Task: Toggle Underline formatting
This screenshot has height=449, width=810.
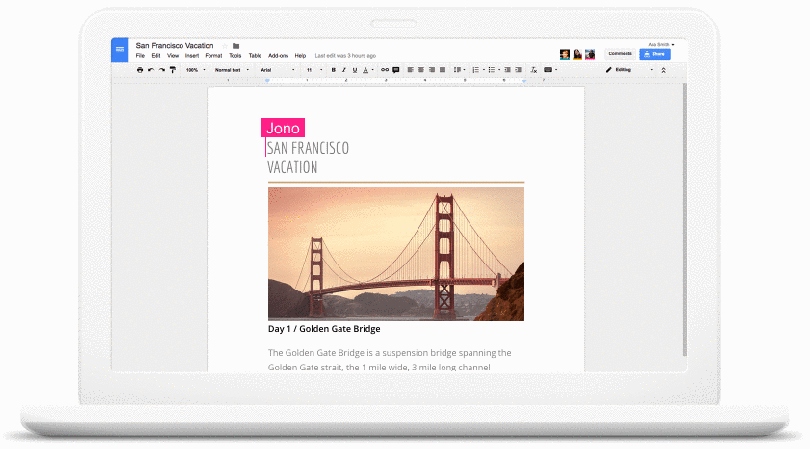Action: [x=355, y=70]
